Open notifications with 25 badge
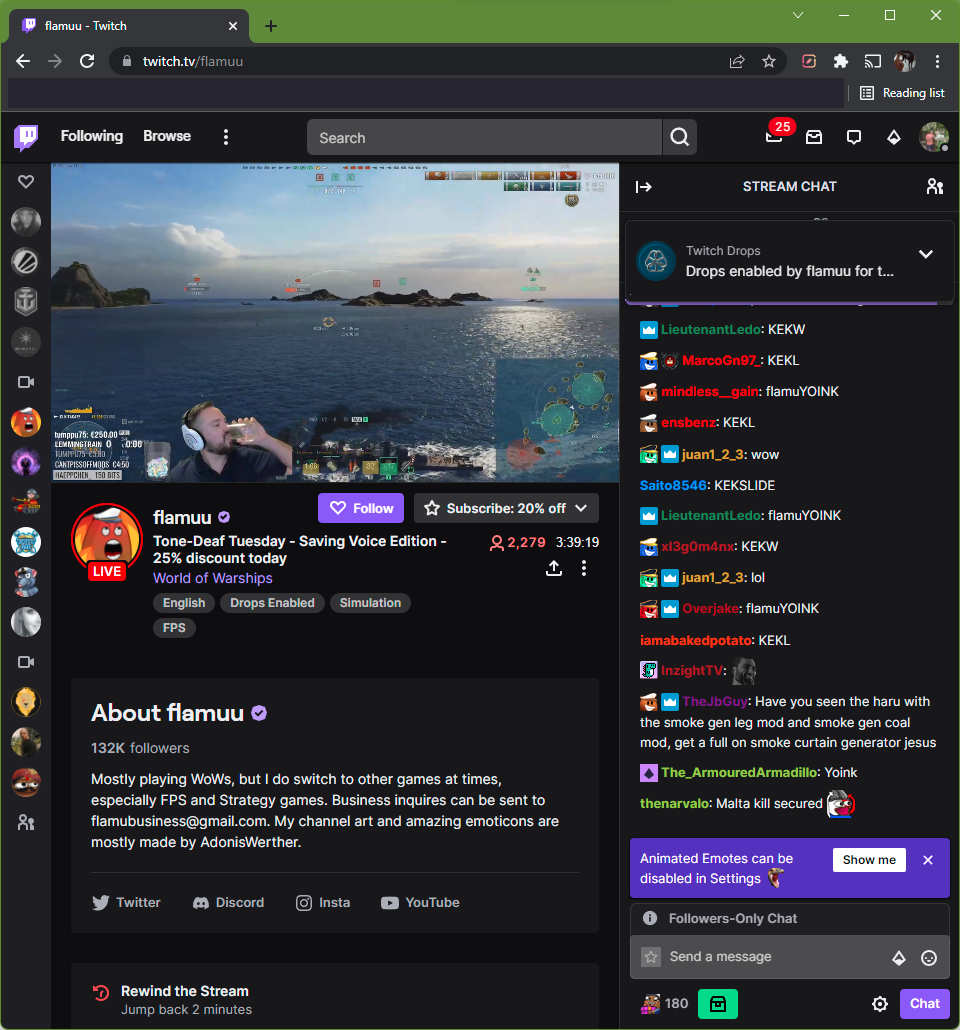Screen dimensions: 960x1030 774,137
